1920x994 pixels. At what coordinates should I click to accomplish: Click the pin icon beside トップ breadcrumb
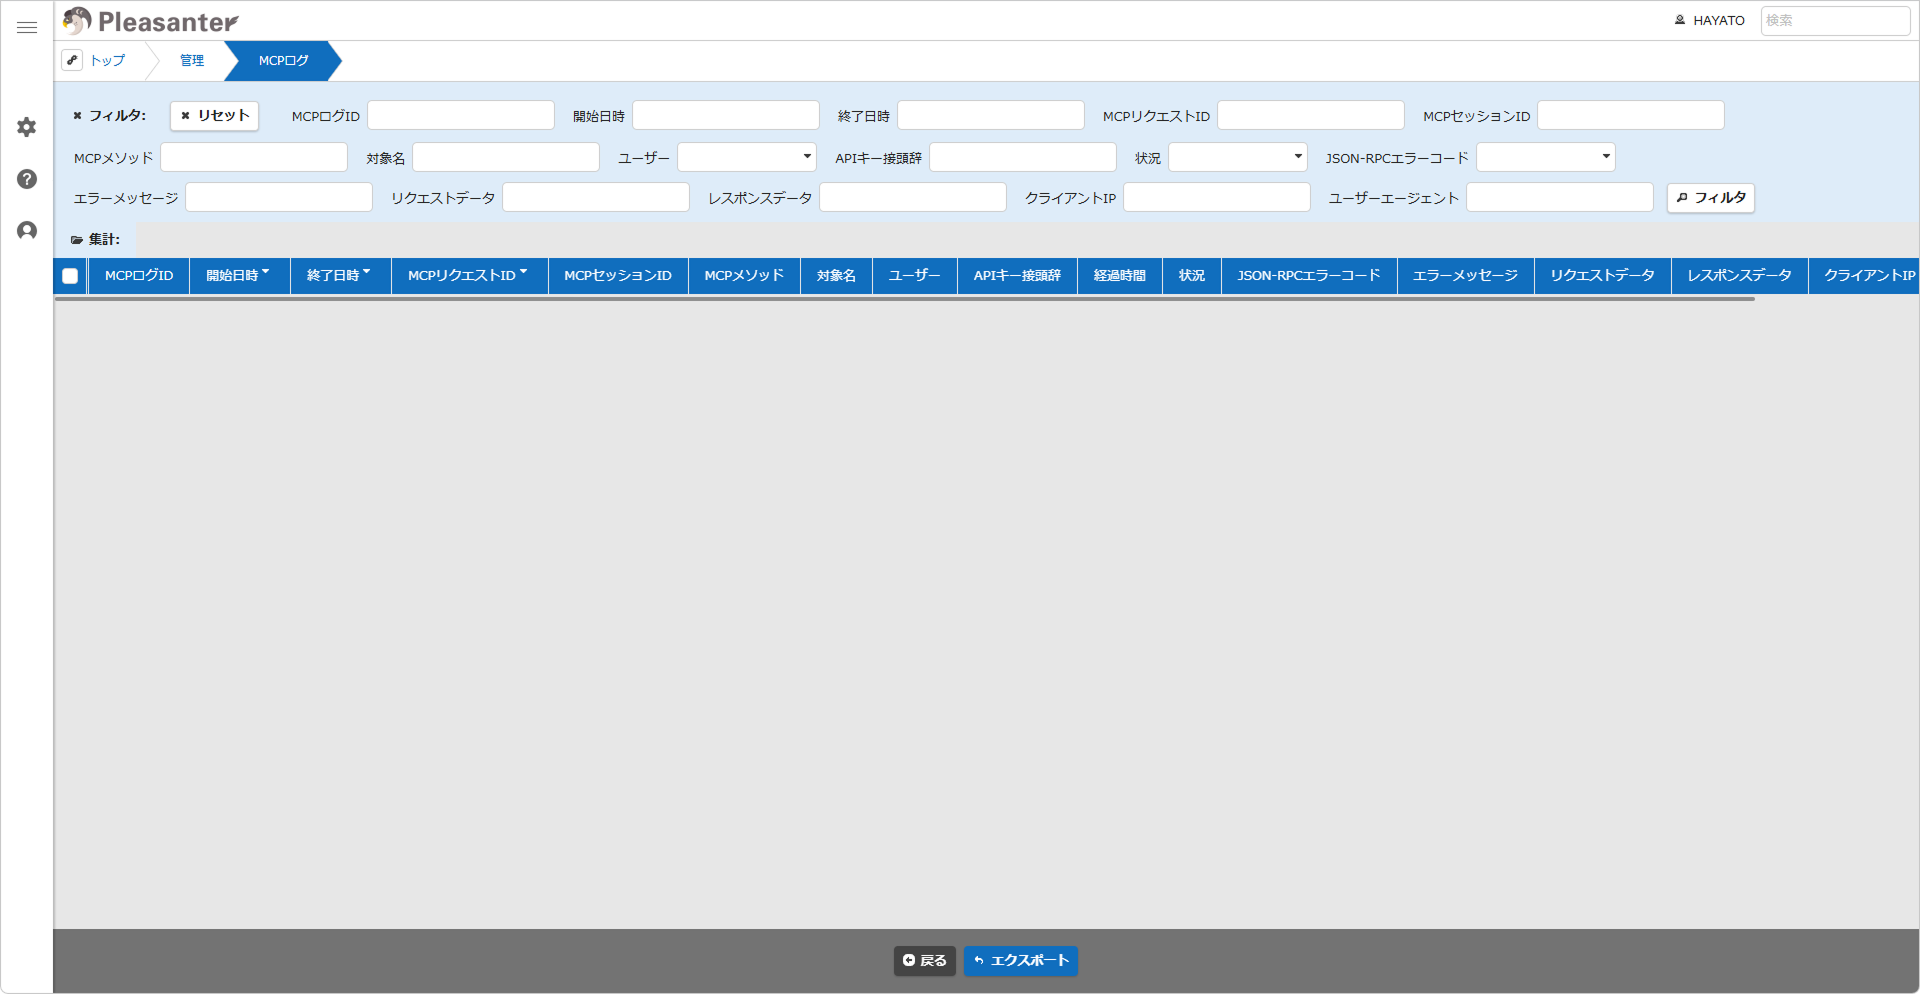click(72, 60)
